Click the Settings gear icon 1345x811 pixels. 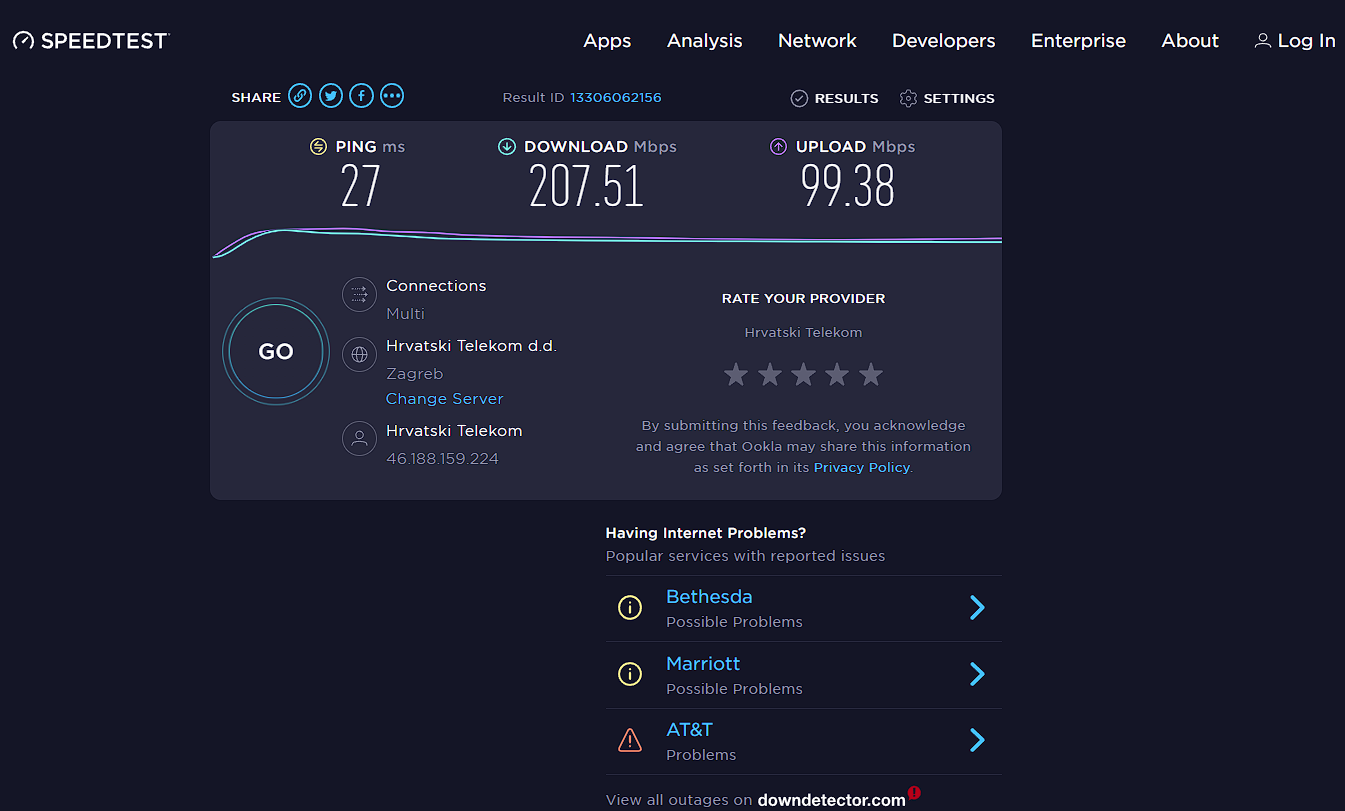point(908,98)
